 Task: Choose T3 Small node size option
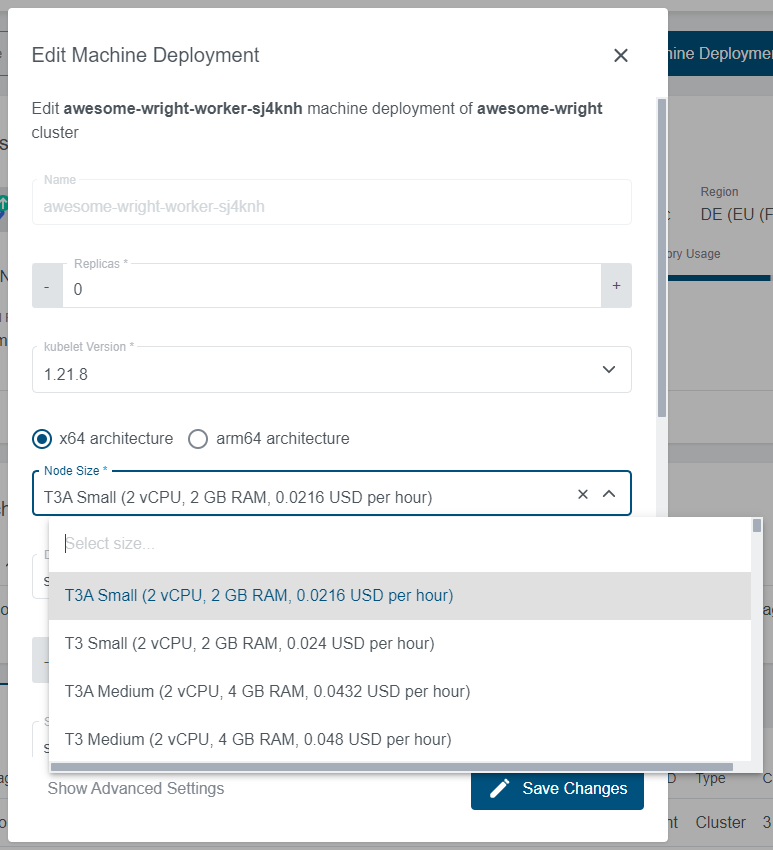(x=250, y=644)
